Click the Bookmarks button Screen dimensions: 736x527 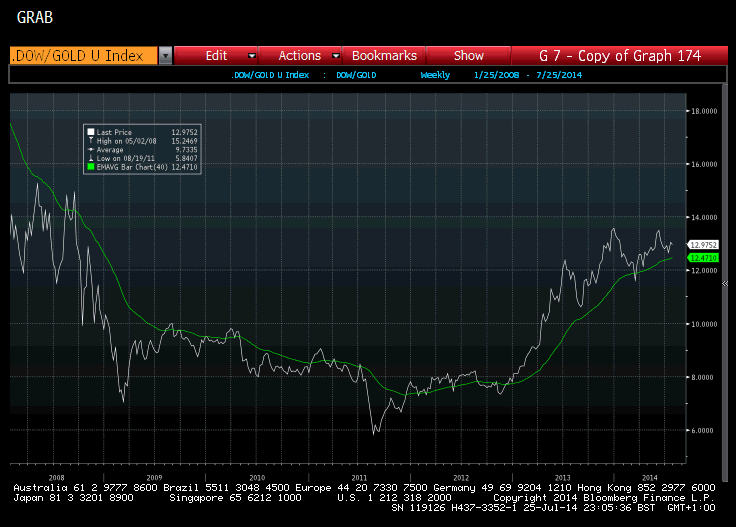384,56
